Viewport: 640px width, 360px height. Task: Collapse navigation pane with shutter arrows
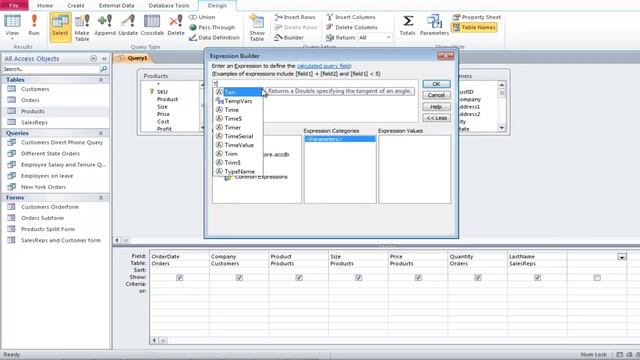click(x=104, y=59)
